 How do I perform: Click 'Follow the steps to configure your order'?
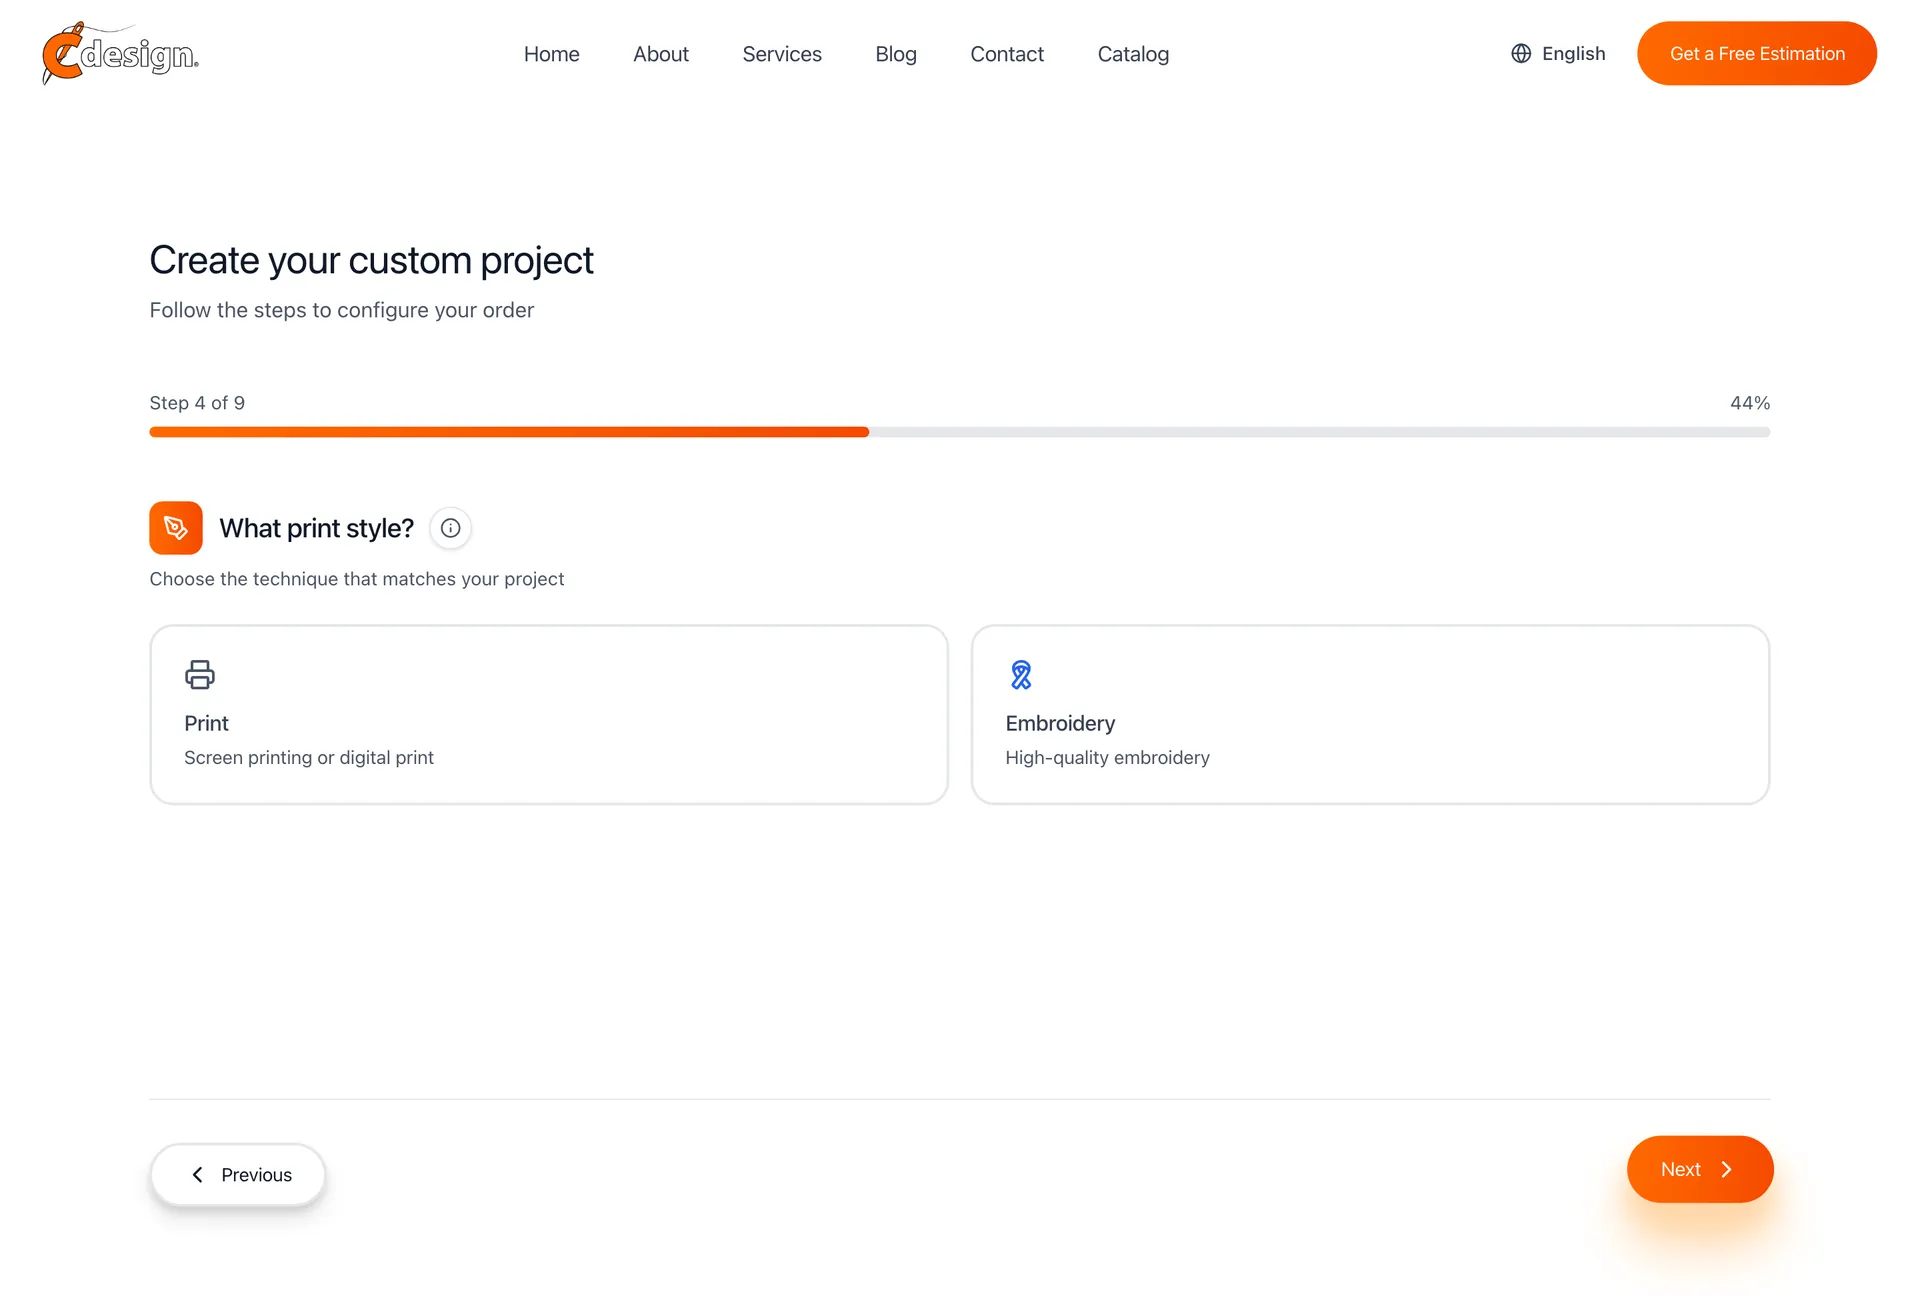342,310
